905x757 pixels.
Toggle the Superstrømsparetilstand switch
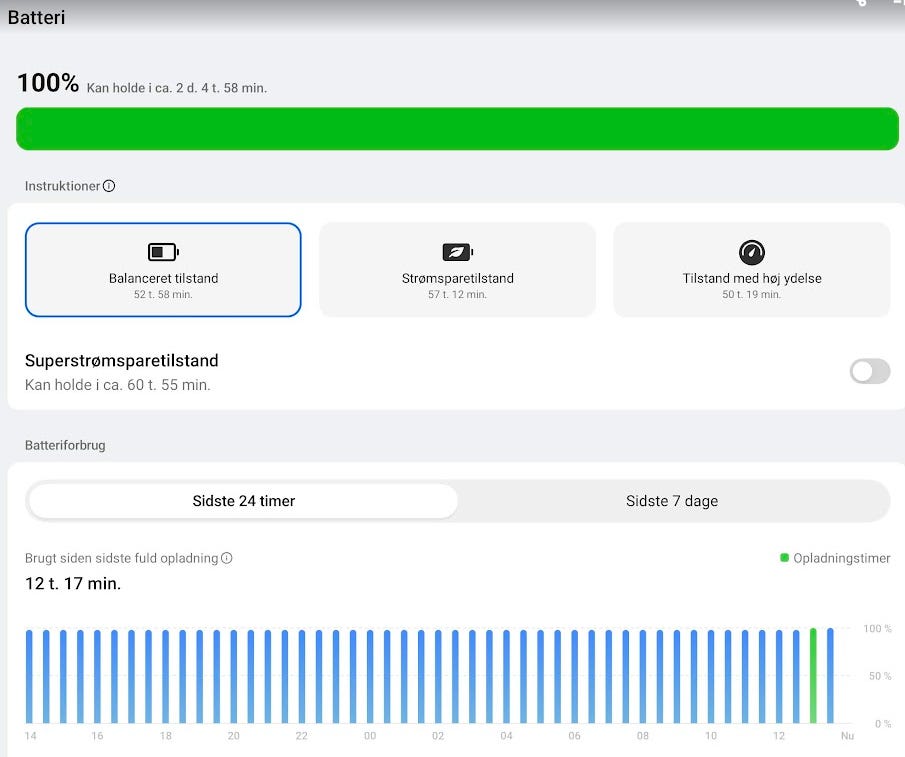point(870,371)
